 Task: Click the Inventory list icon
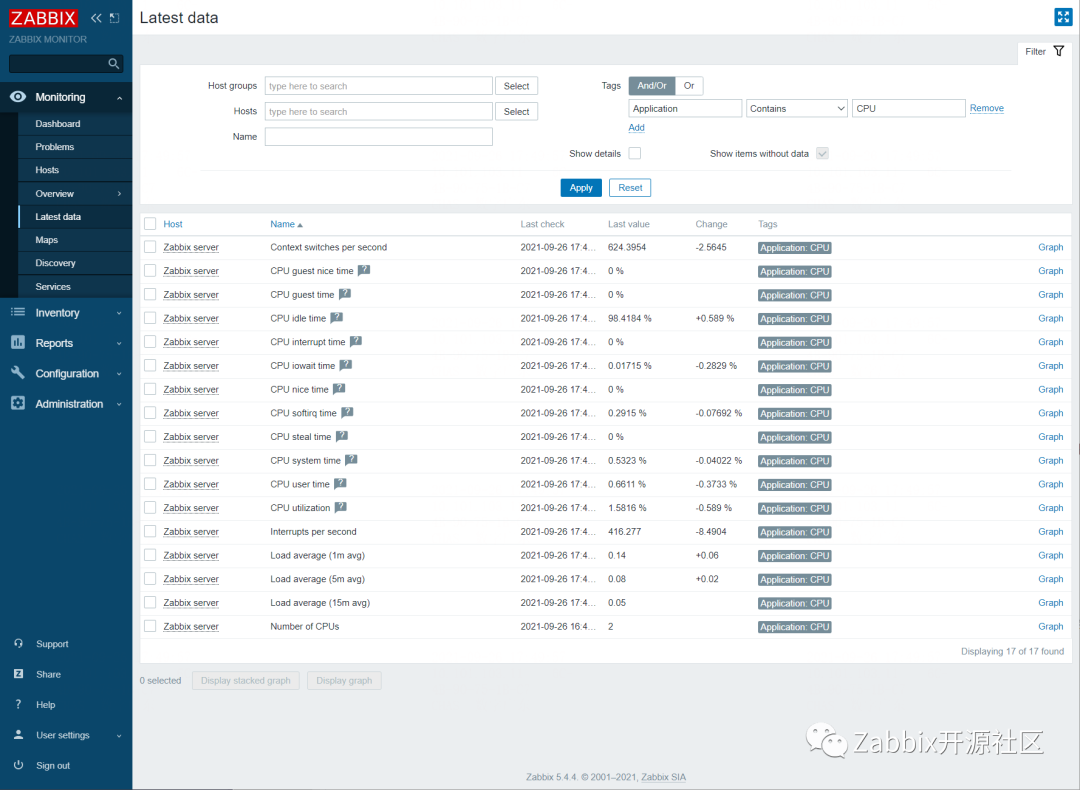pyautogui.click(x=18, y=313)
